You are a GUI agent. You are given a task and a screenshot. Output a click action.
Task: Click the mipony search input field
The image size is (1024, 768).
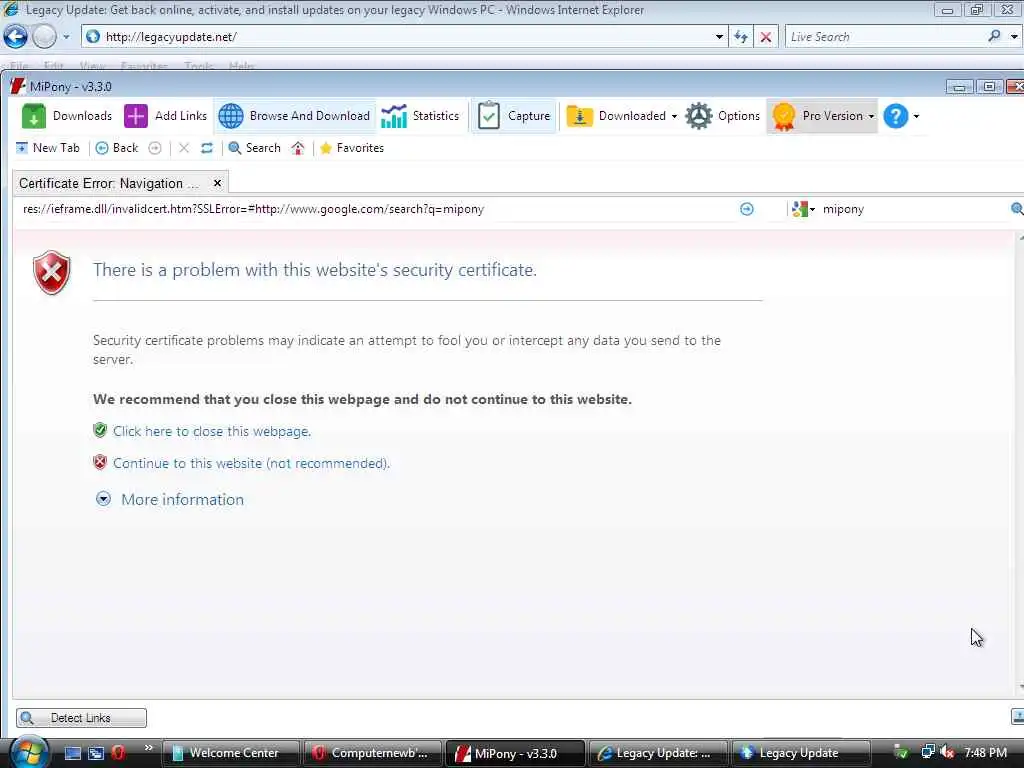pyautogui.click(x=911, y=209)
